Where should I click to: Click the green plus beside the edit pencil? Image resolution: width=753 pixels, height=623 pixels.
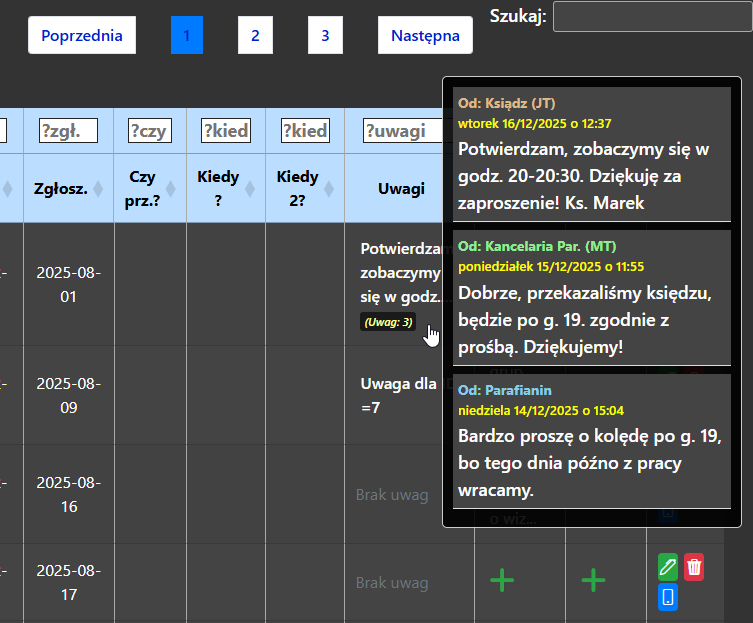tap(594, 581)
